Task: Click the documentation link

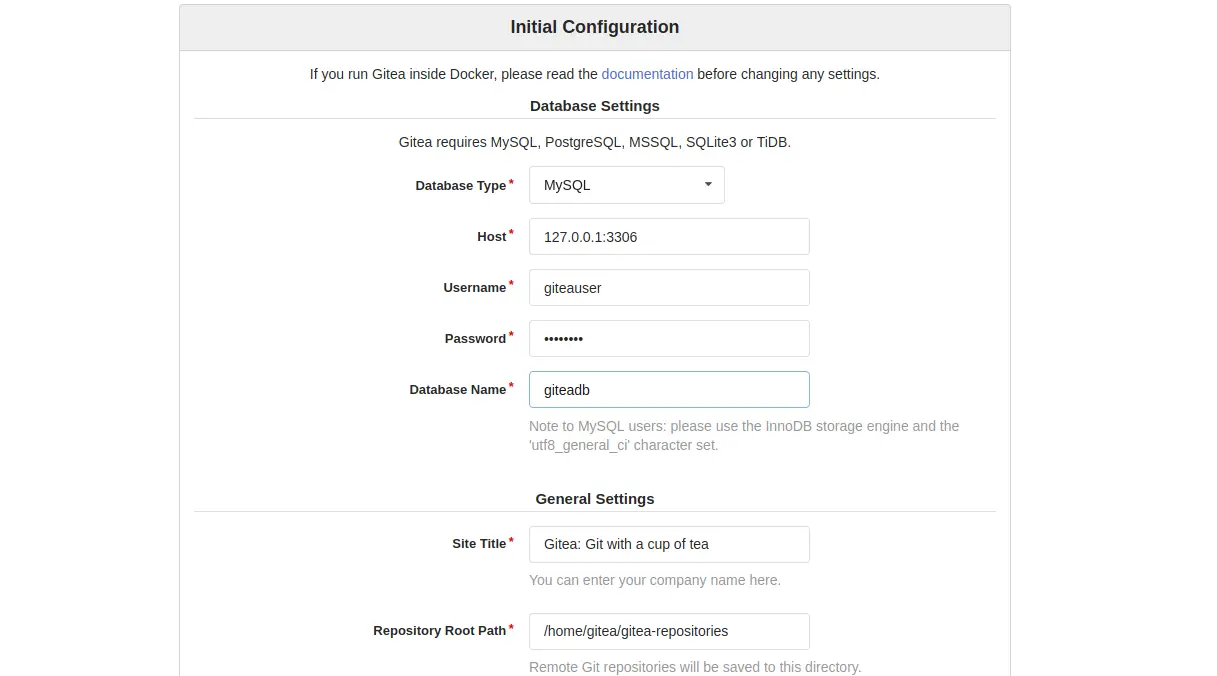Action: click(647, 74)
